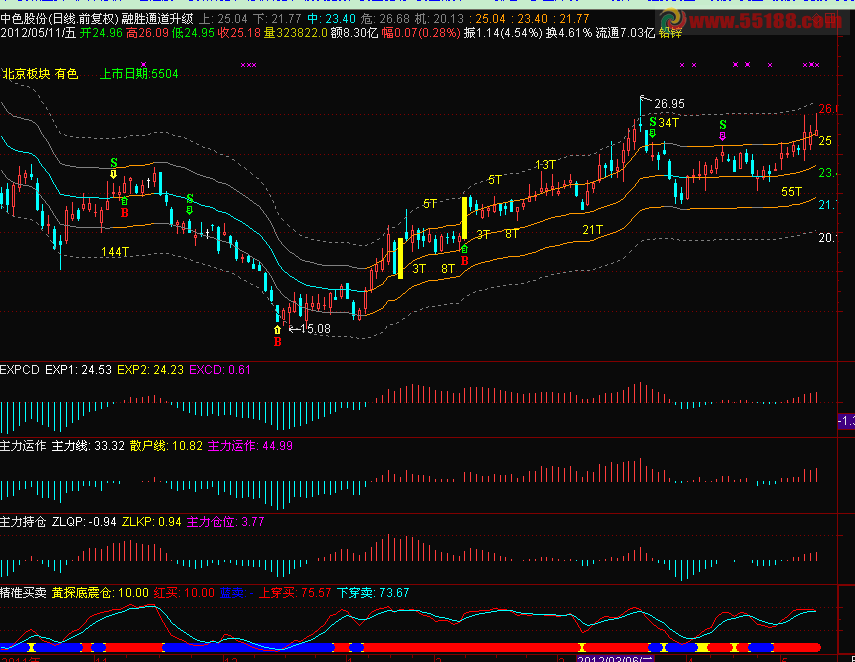
Task: Click the 散户线: 10.82 value
Action: coord(166,446)
